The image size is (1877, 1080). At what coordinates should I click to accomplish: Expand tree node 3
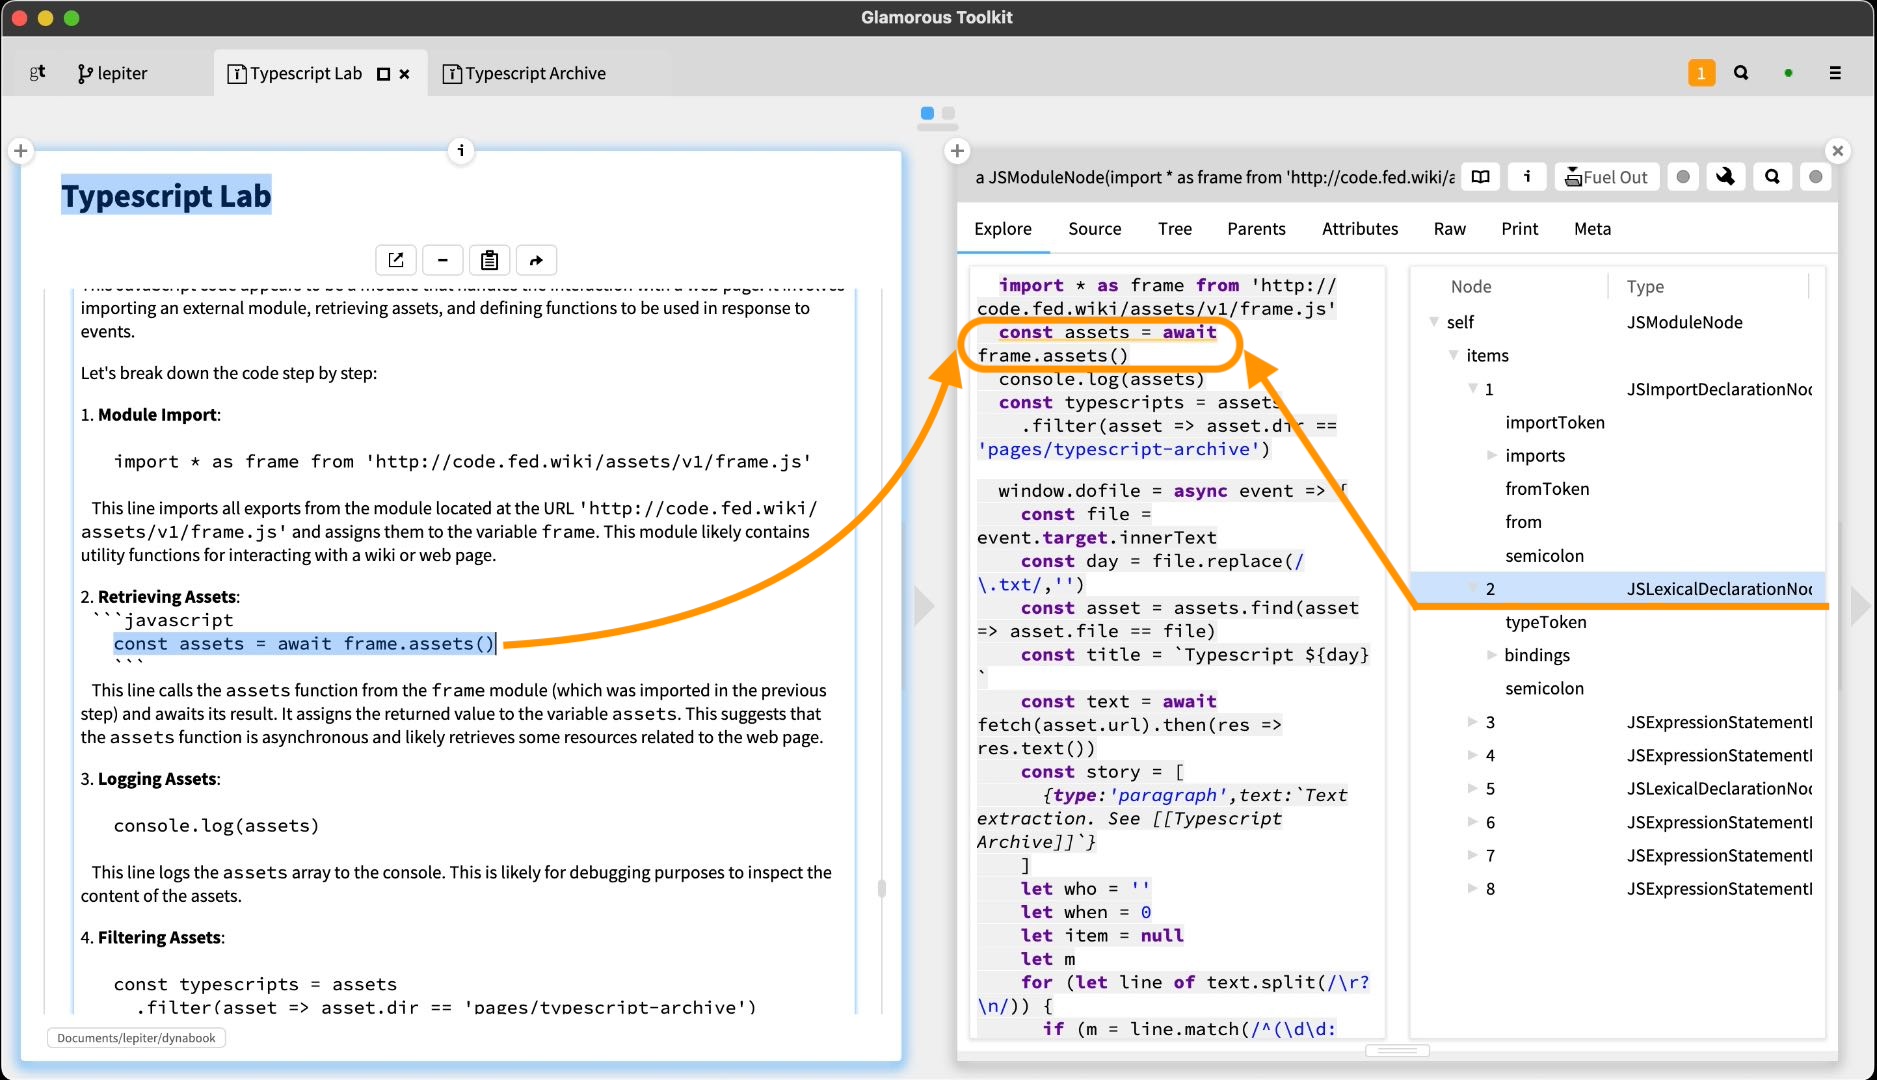click(x=1472, y=721)
